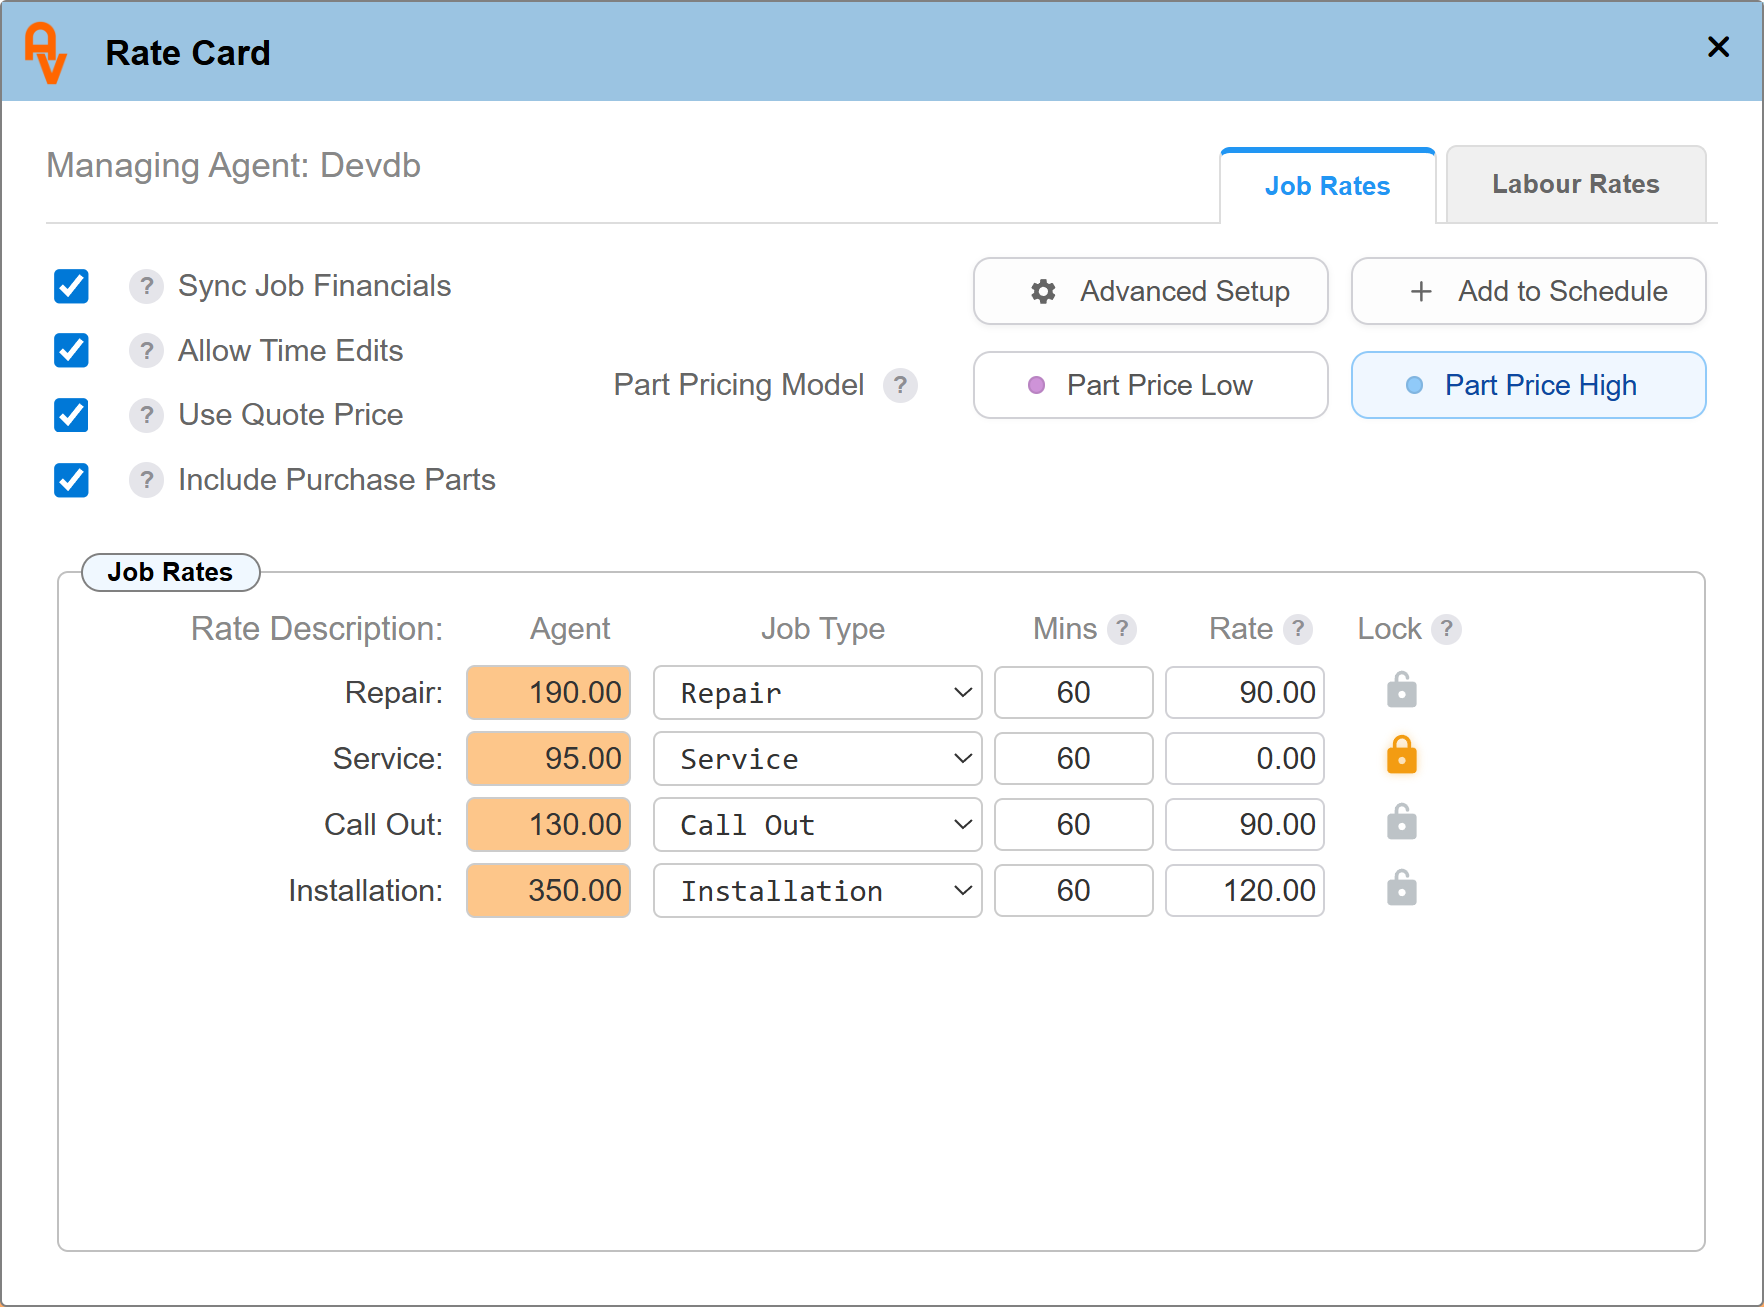1764x1307 pixels.
Task: Click the Service agent amount field
Action: pyautogui.click(x=548, y=759)
